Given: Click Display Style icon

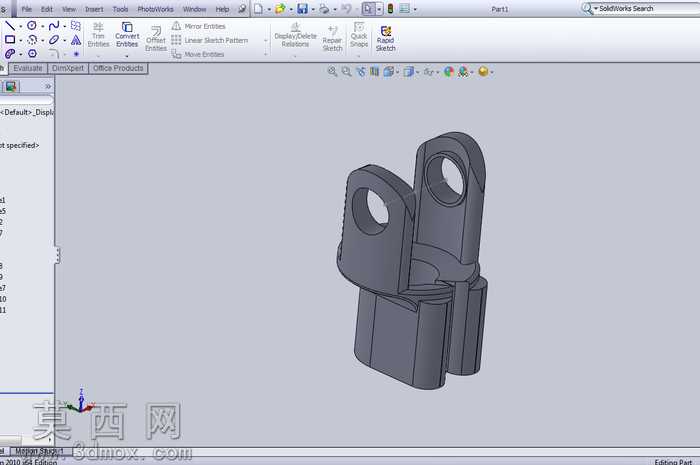Looking at the screenshot, I should [408, 71].
